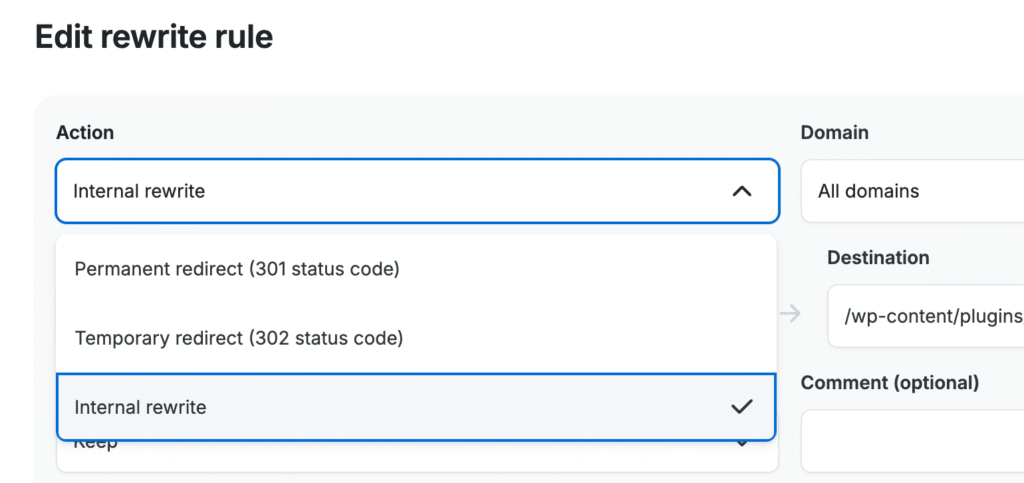Collapse the Action dropdown using the up chevron
This screenshot has width=1024, height=483.
[741, 191]
